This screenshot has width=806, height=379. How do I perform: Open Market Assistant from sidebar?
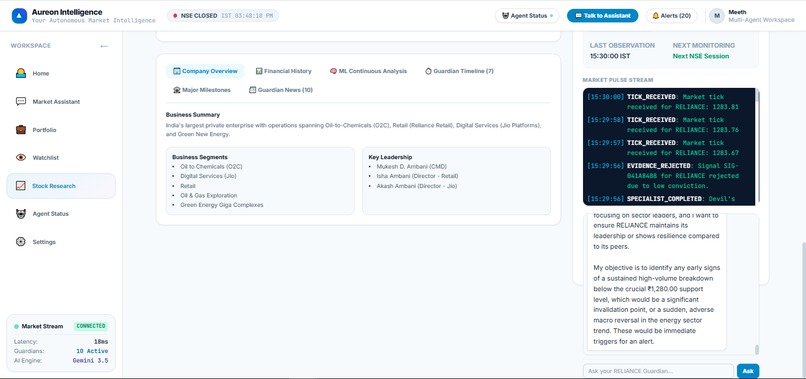(61, 102)
